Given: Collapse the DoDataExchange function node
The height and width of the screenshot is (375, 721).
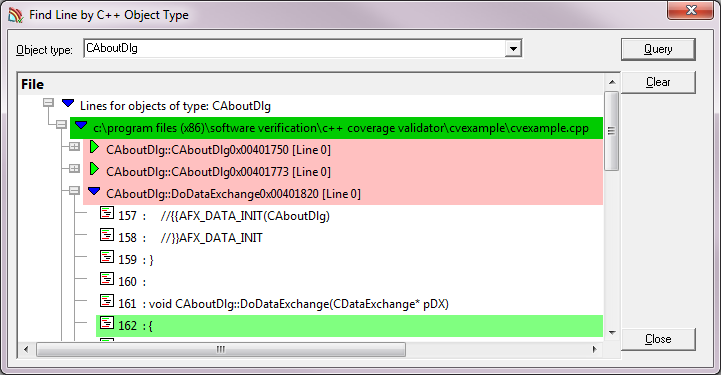Looking at the screenshot, I should pyautogui.click(x=74, y=190).
